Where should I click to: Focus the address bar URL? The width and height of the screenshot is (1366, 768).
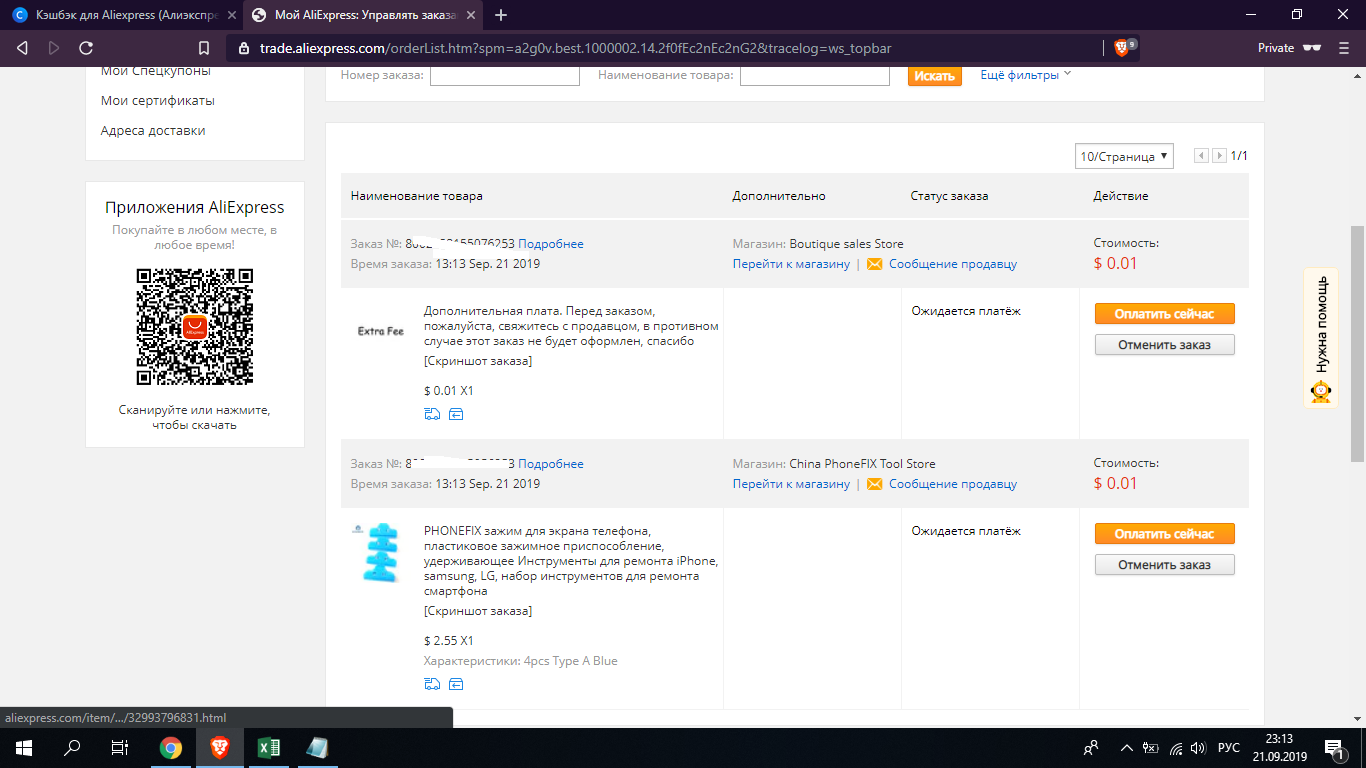click(575, 48)
